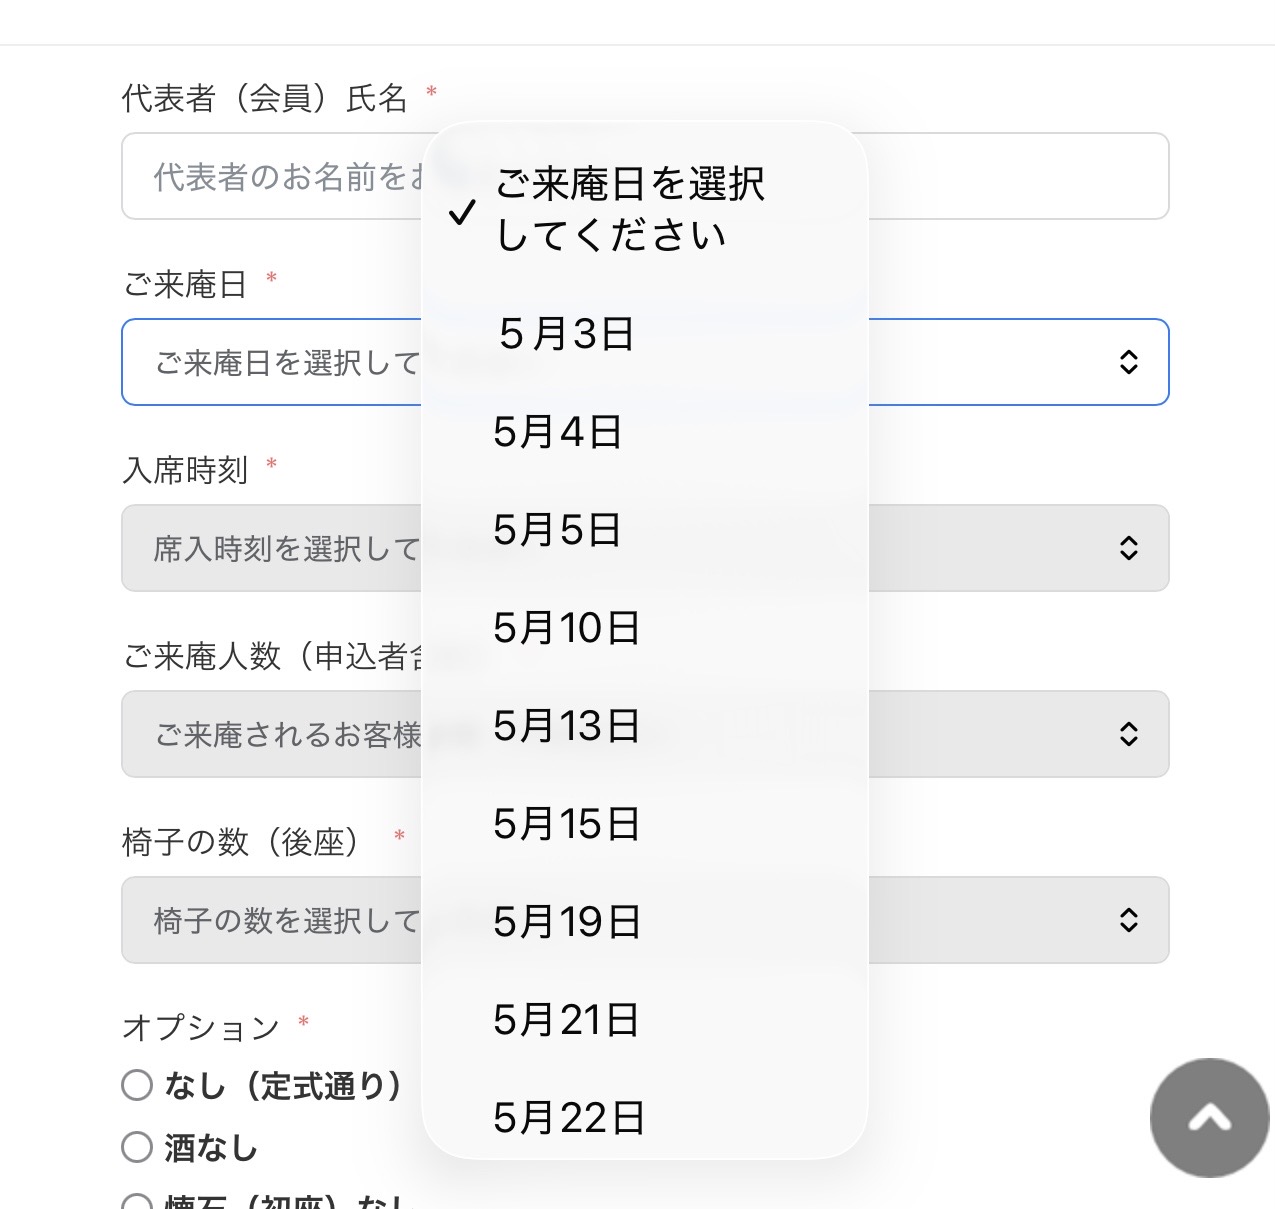
Task: Pick the 5月21日 option
Action: [566, 1020]
